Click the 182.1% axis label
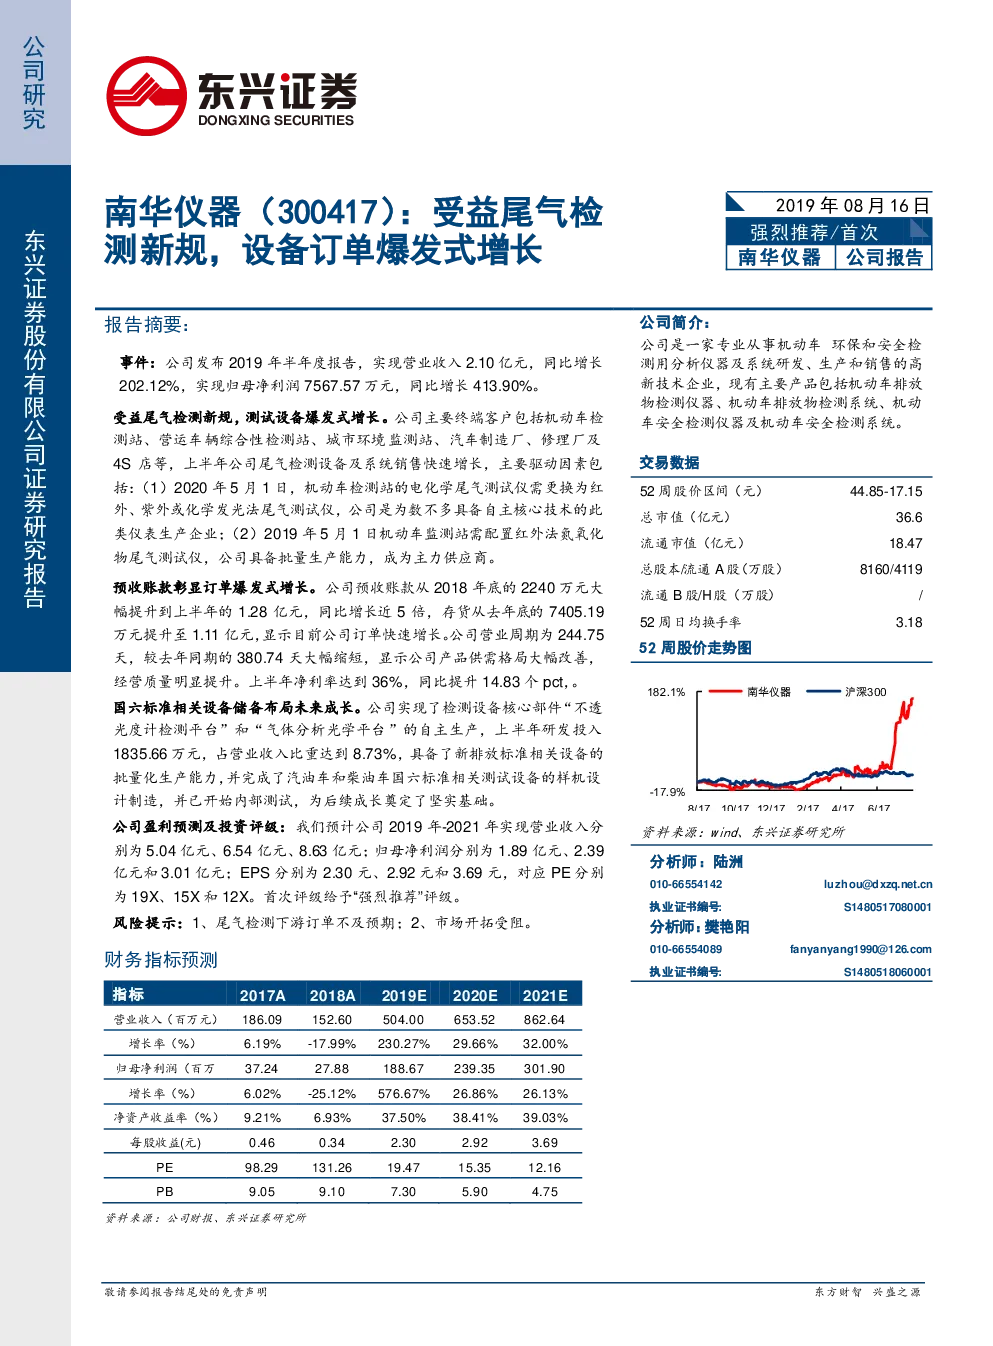 coord(666,692)
